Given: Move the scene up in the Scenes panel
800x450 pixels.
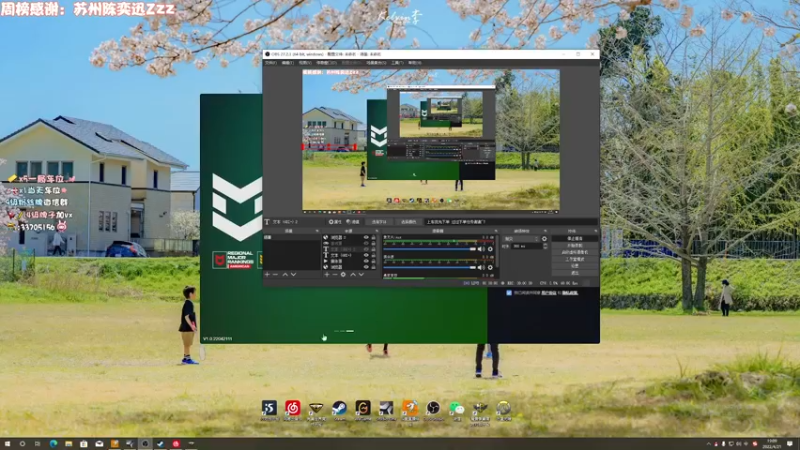Looking at the screenshot, I should click(x=285, y=274).
